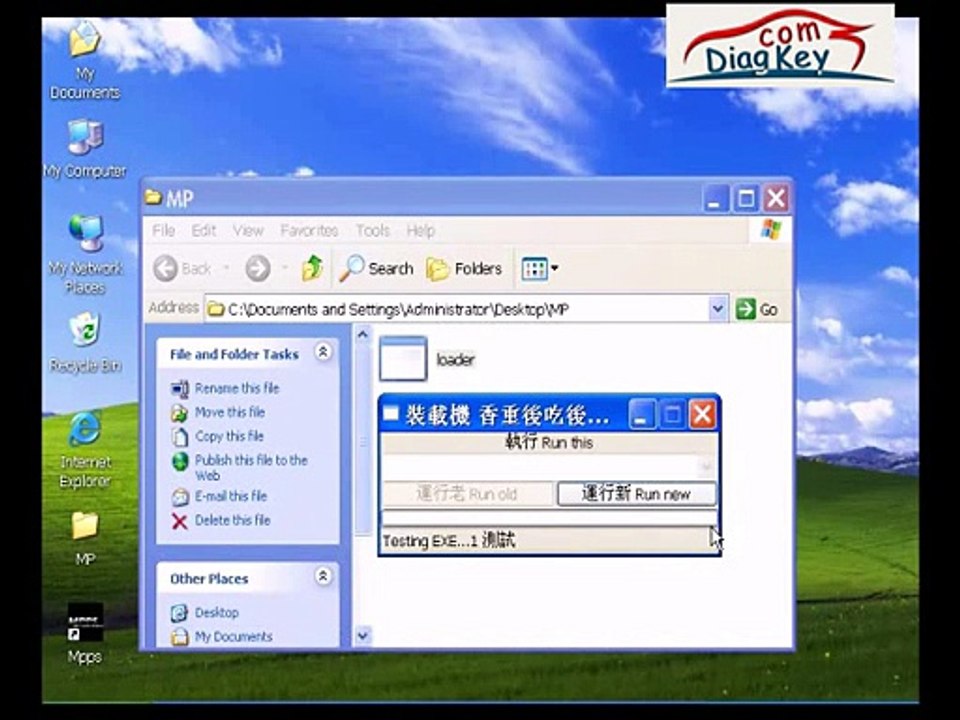960x720 pixels.
Task: Open the Help menu
Action: [421, 231]
